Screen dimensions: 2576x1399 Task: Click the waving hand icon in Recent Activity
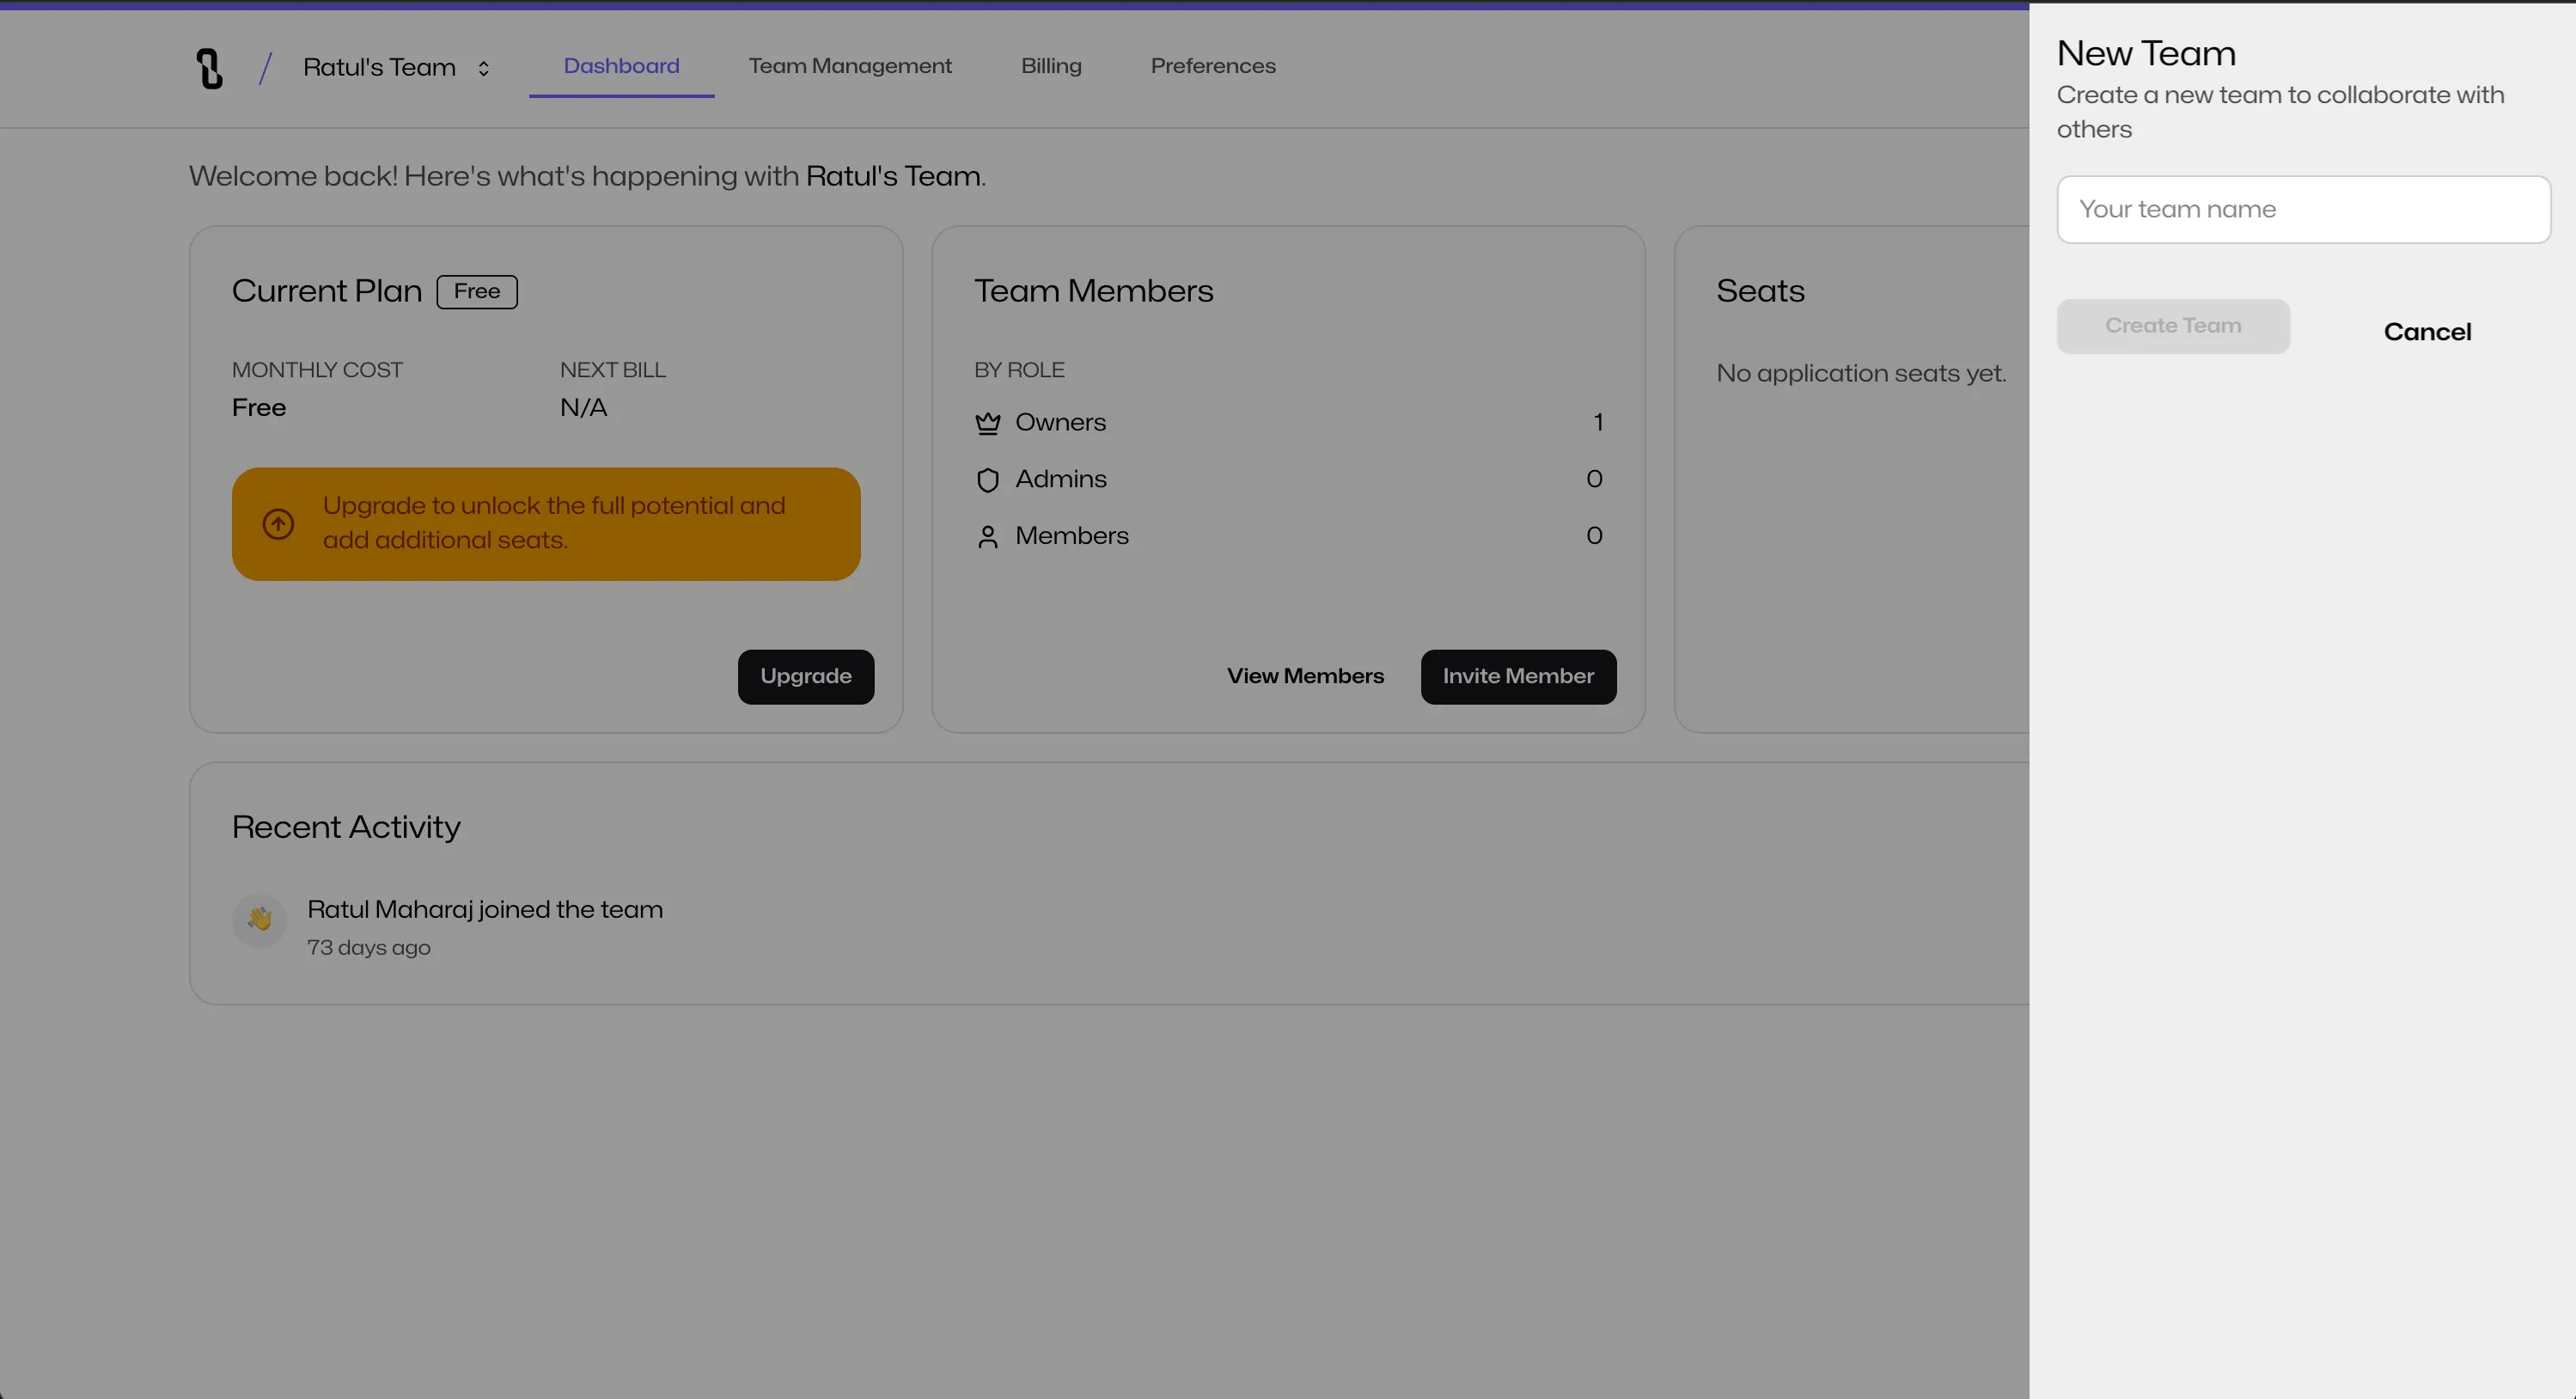[x=258, y=920]
